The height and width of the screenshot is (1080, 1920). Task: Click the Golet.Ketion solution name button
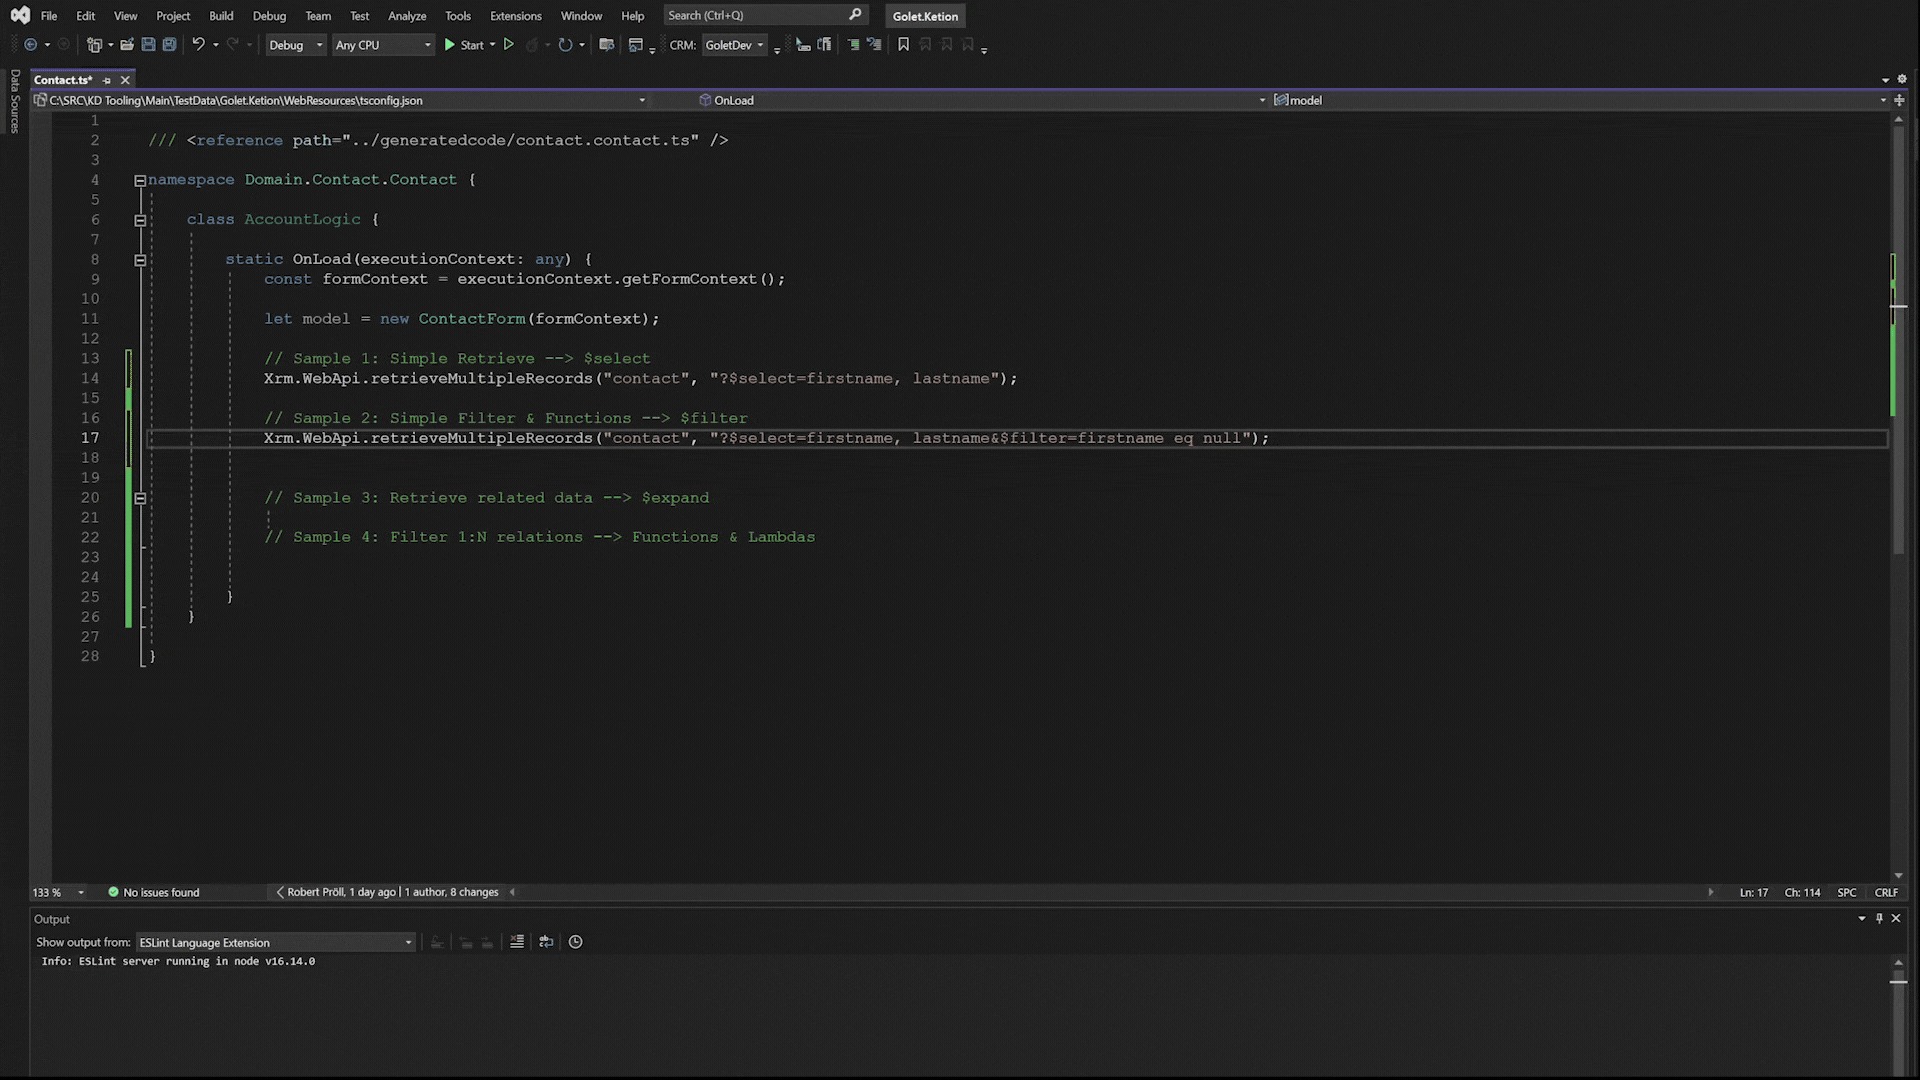(x=925, y=16)
